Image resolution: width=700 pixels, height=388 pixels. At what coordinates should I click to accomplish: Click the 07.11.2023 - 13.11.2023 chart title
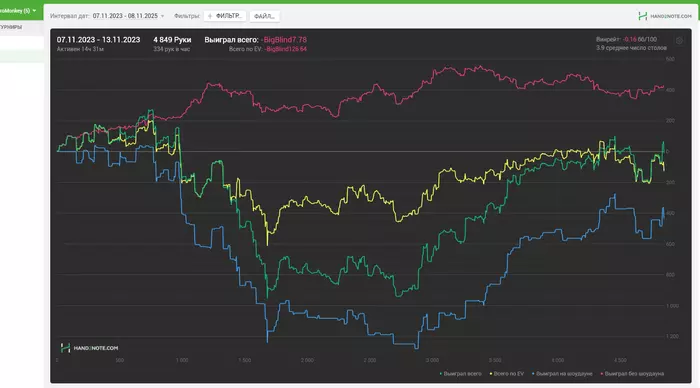tap(98, 40)
